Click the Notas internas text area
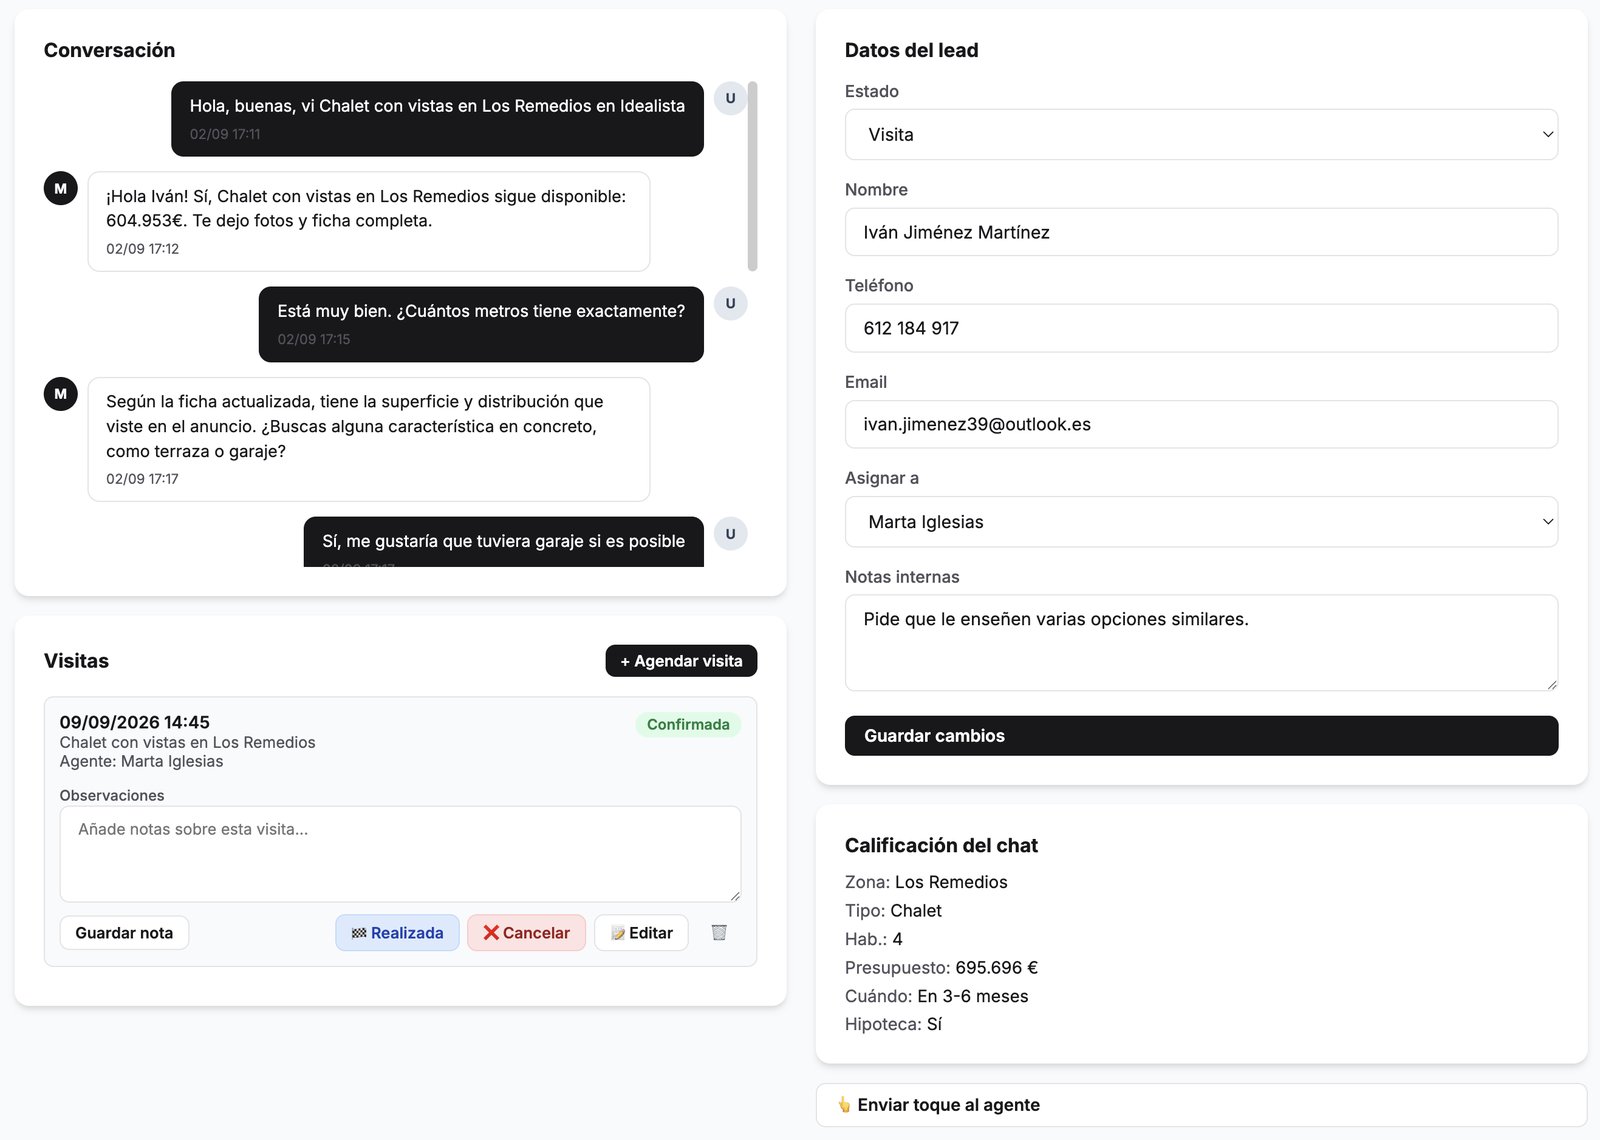Screen dimensions: 1600x1140 1201,643
